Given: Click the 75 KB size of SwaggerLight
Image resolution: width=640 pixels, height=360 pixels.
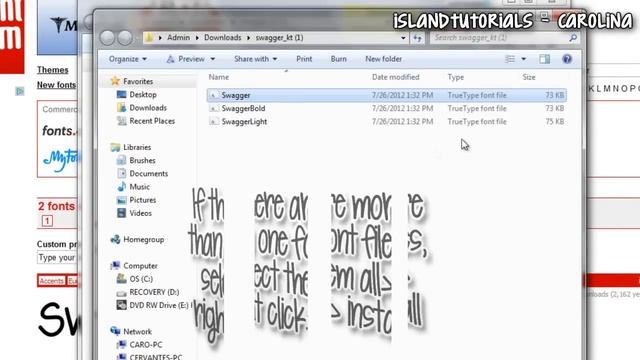Looking at the screenshot, I should (555, 122).
